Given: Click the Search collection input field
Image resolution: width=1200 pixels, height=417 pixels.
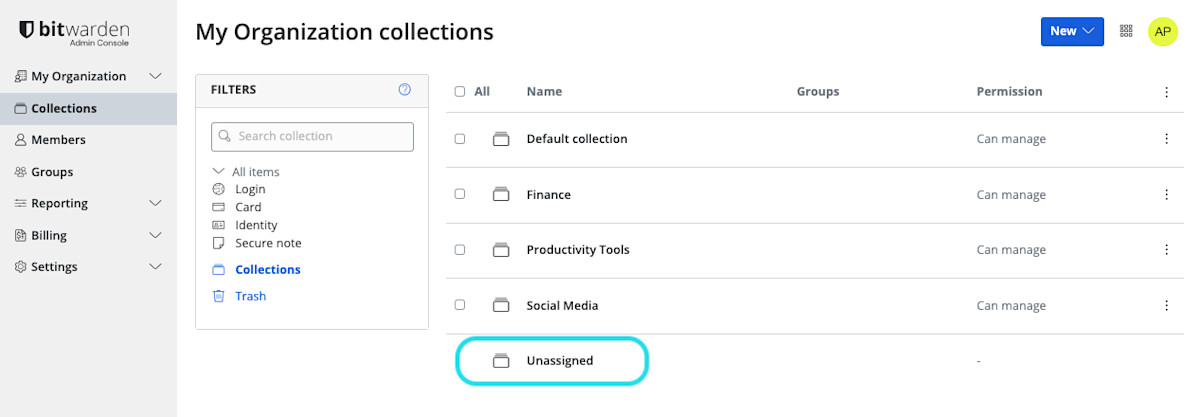Looking at the screenshot, I should (312, 136).
